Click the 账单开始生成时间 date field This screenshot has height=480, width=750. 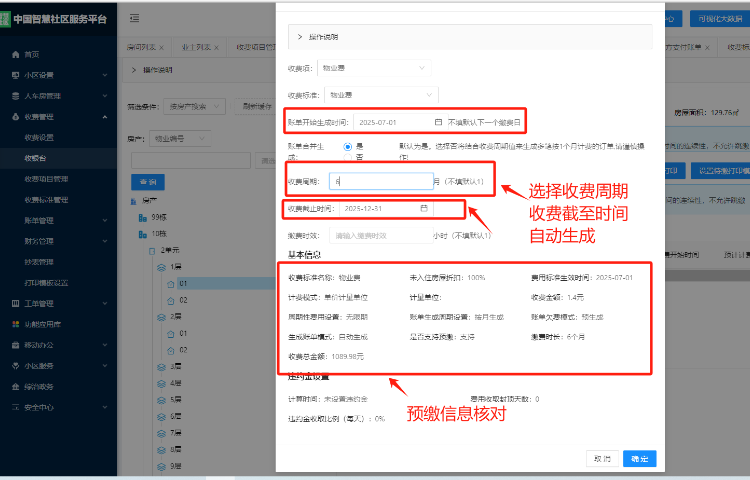click(400, 122)
